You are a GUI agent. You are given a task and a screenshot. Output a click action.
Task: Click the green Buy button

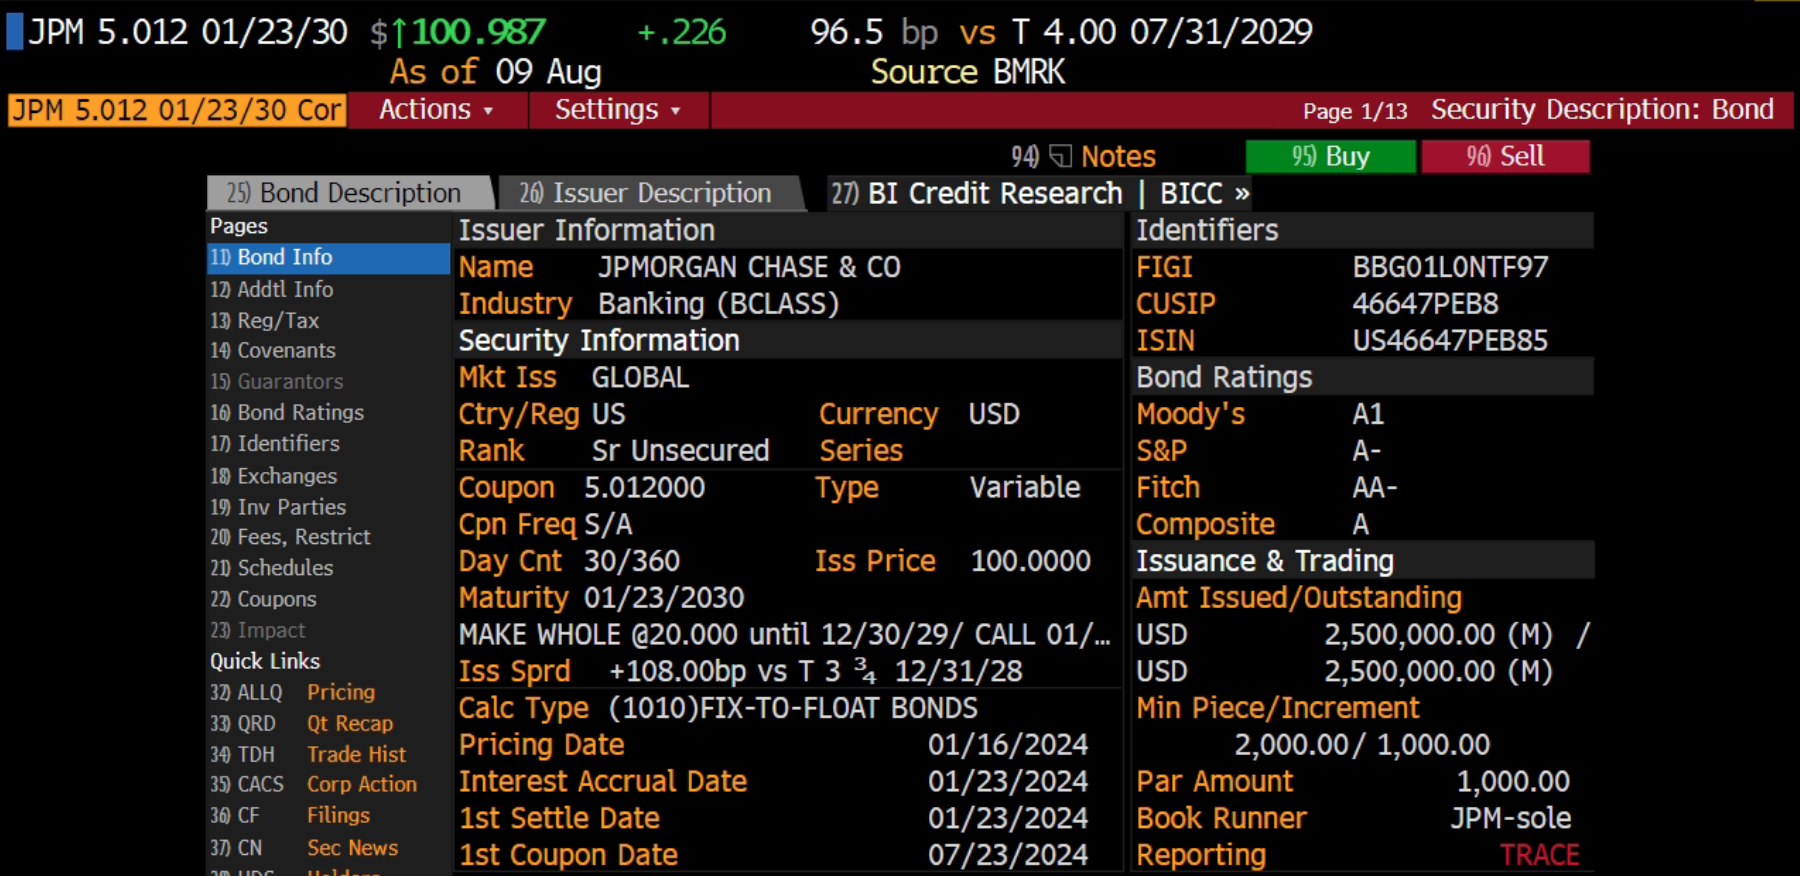point(1330,156)
